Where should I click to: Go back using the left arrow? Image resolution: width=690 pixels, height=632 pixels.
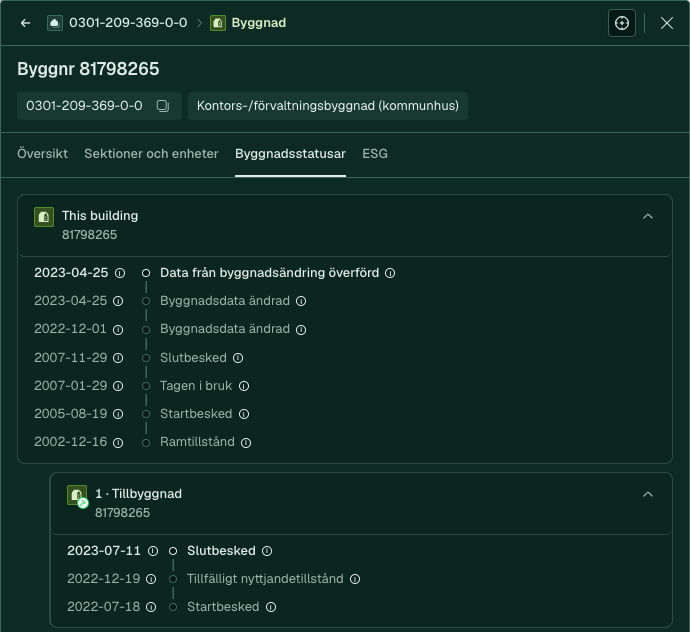(26, 23)
